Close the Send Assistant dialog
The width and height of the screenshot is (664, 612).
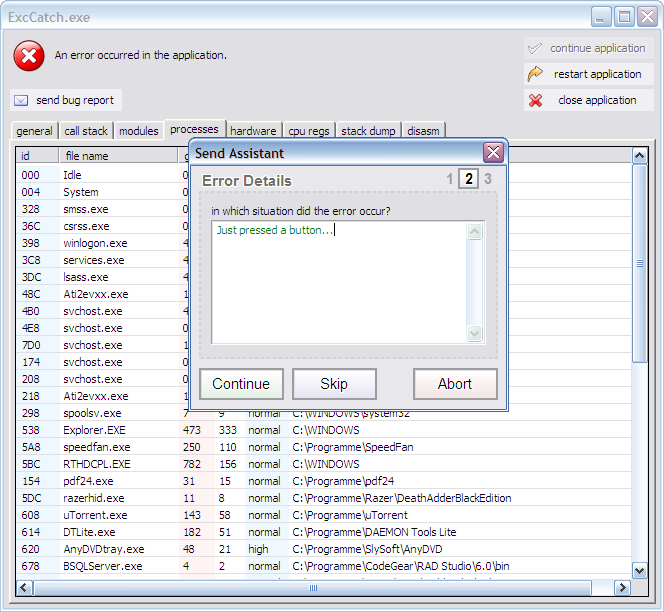click(493, 153)
